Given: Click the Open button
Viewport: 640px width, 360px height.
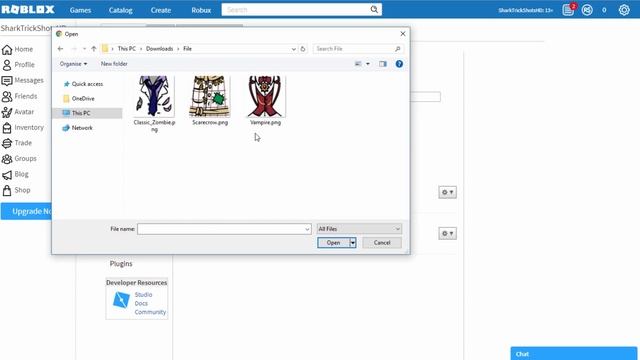Looking at the screenshot, I should (333, 243).
